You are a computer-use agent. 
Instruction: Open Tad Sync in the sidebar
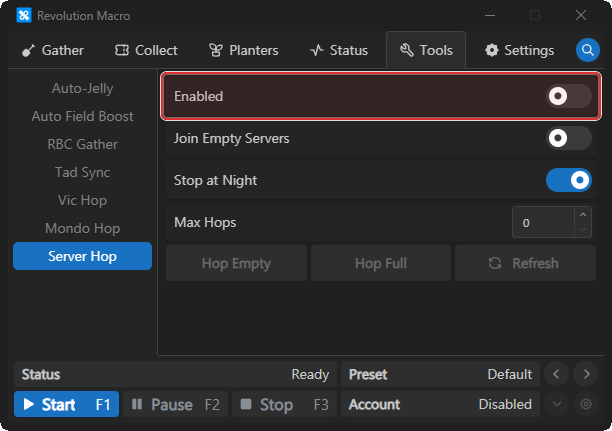coord(82,172)
